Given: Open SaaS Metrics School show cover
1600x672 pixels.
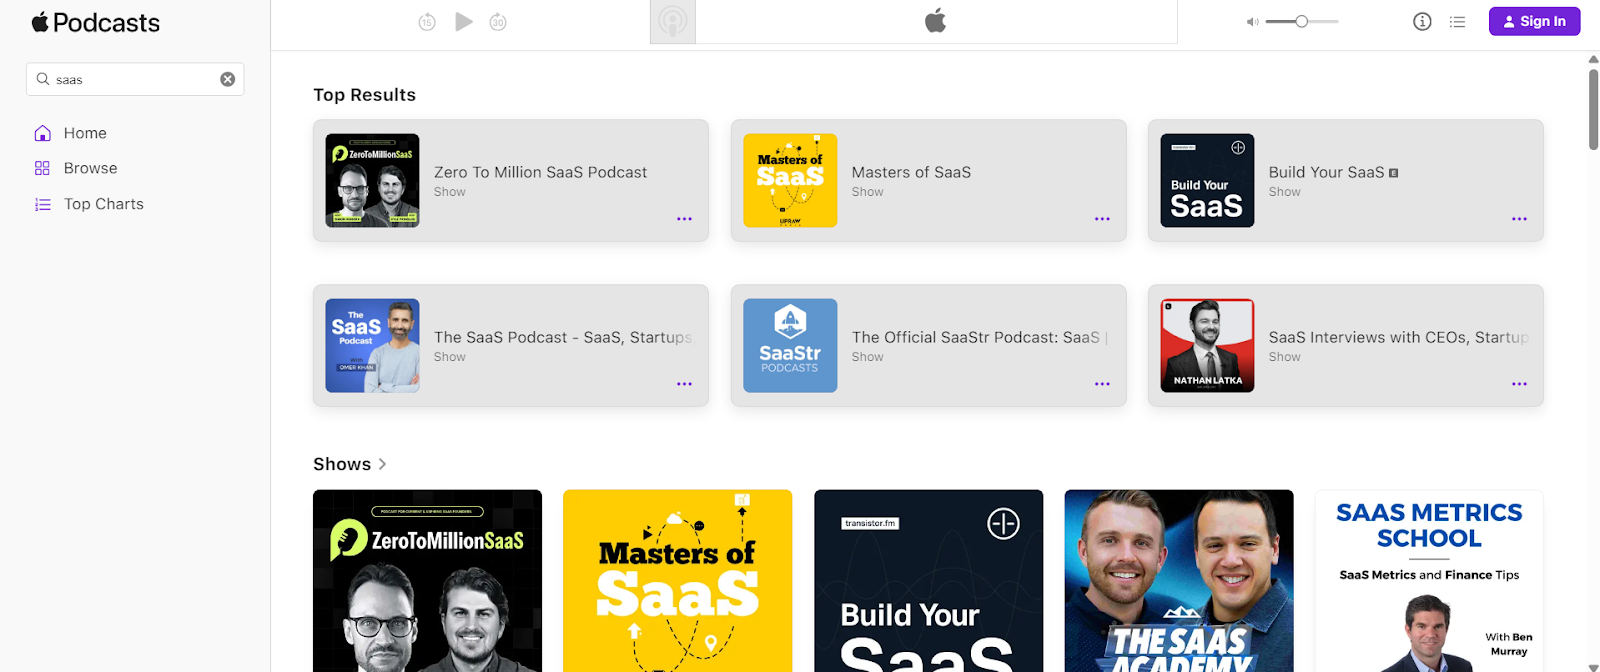Looking at the screenshot, I should coord(1429,581).
